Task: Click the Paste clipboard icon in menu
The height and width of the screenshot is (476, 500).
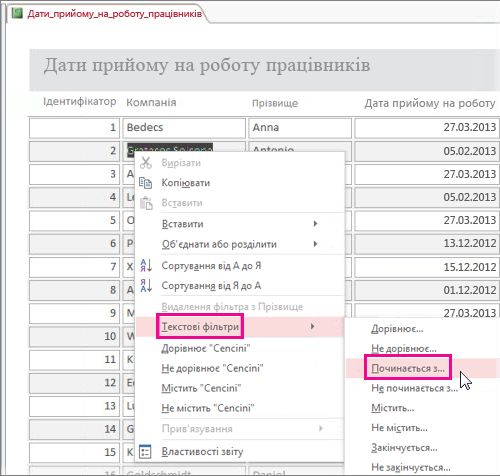Action: pos(146,203)
